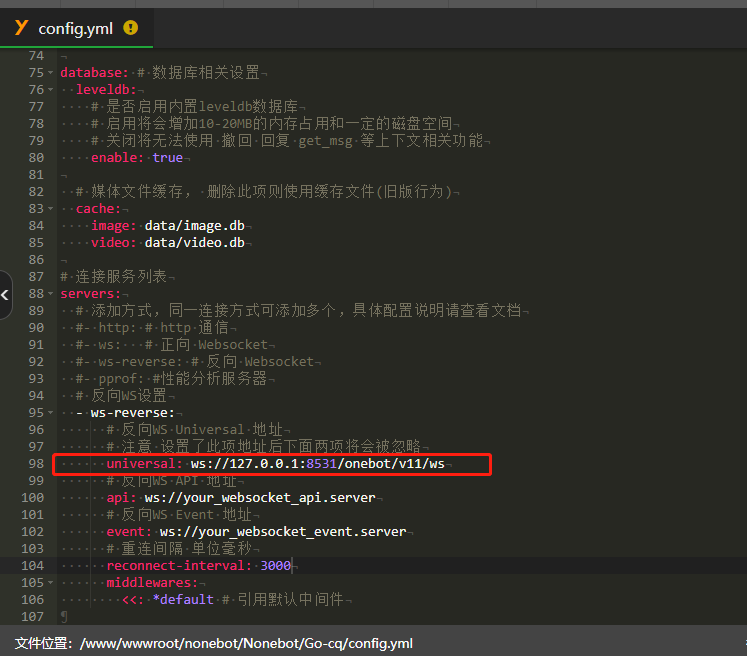Click the '# 重连间隔 单位毫秒' comment
Viewport: 747px width, 656px height.
[x=179, y=549]
